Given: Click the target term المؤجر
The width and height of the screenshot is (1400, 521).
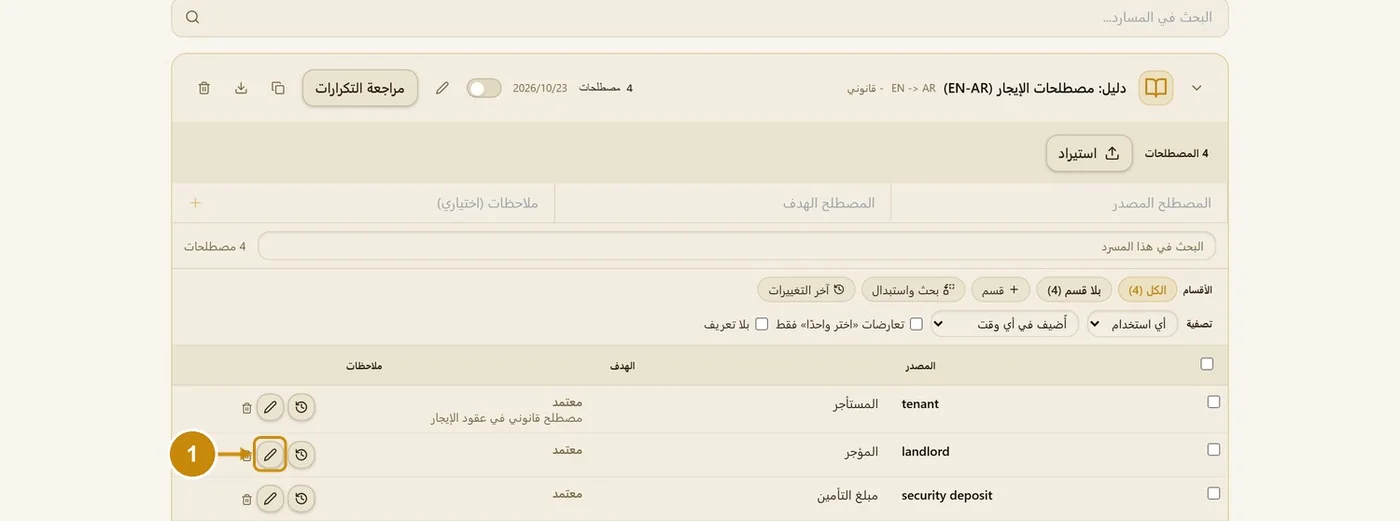Looking at the screenshot, I should point(862,452).
